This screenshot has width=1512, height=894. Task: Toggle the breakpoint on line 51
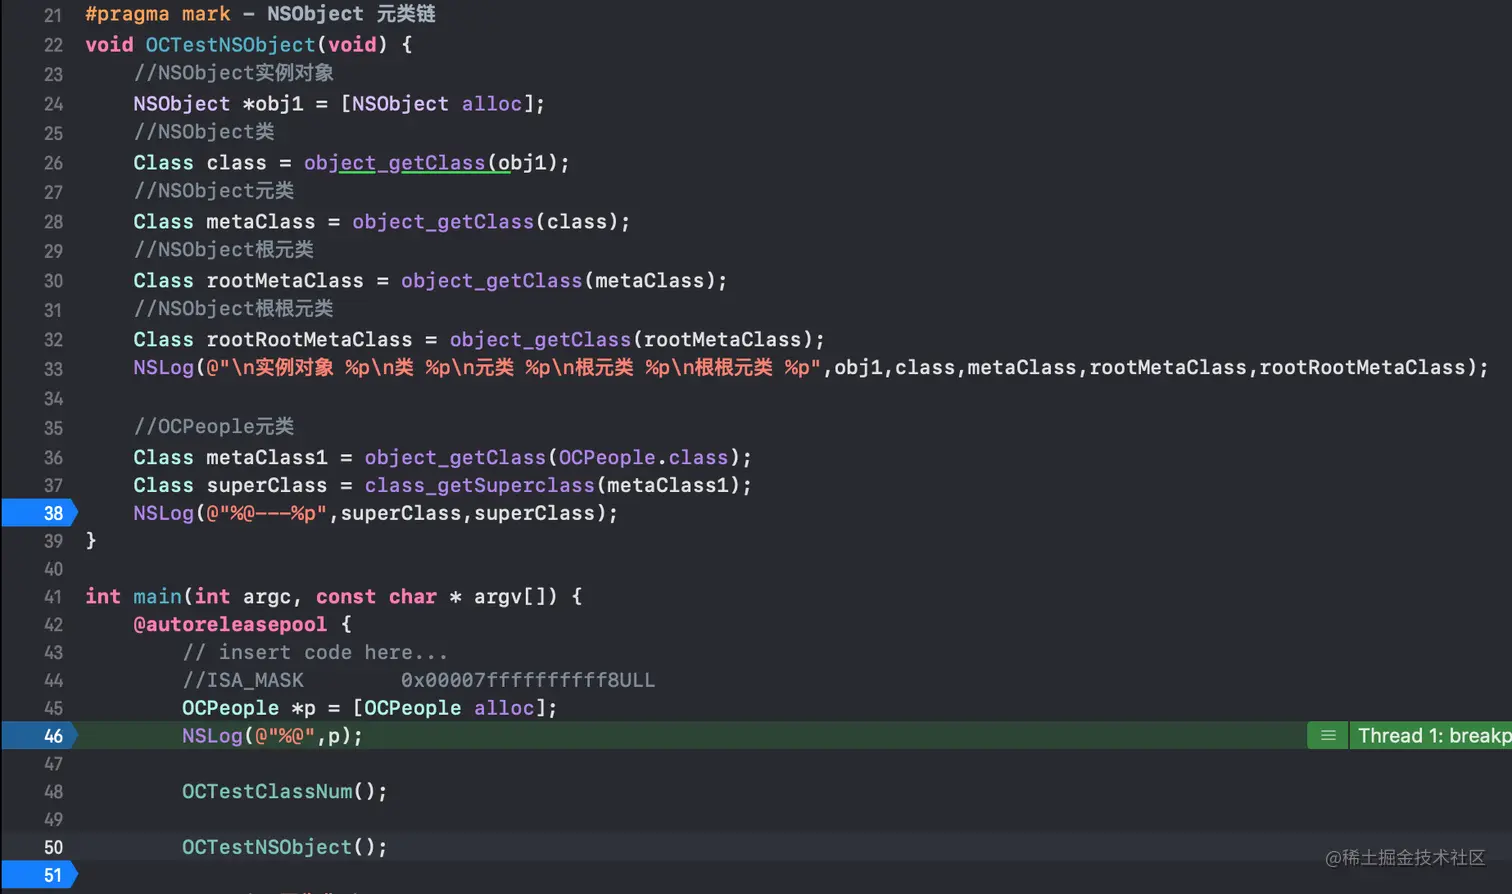[x=40, y=875]
